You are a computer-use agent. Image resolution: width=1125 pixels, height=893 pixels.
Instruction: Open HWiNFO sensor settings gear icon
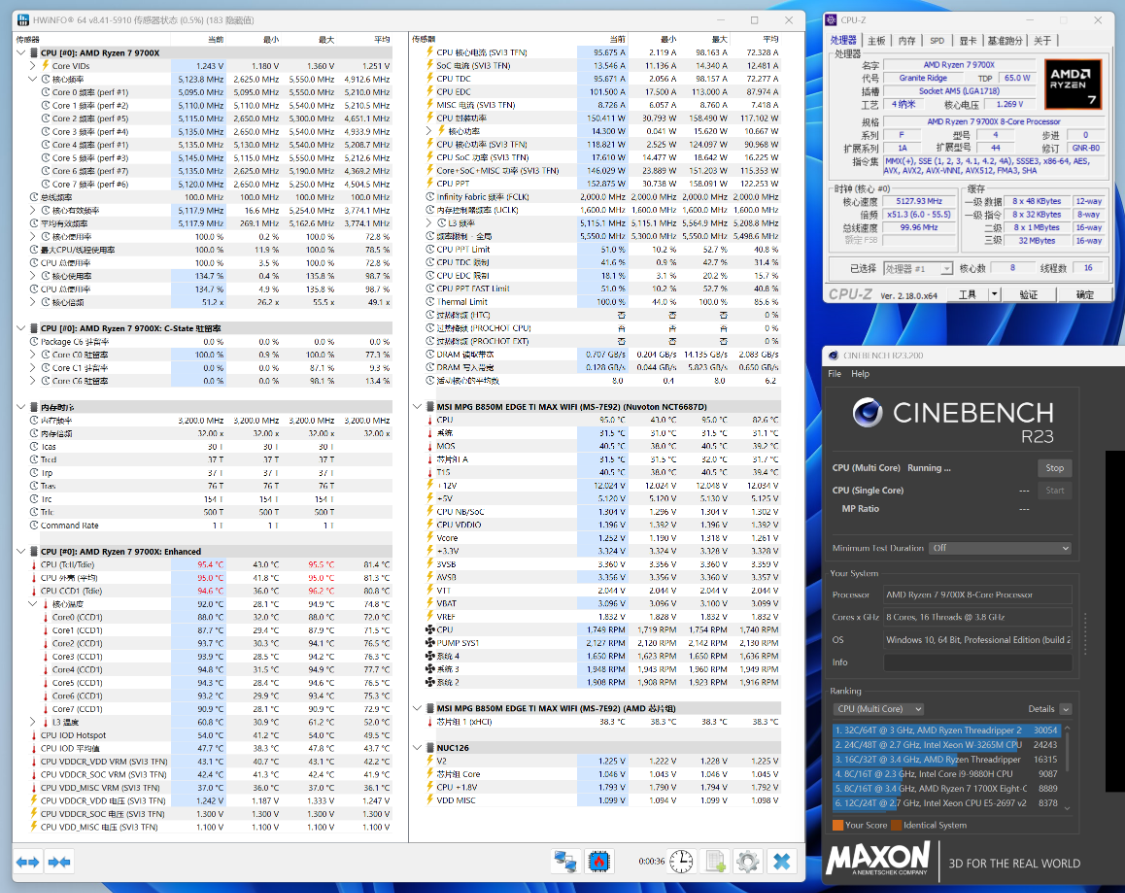[x=748, y=861]
